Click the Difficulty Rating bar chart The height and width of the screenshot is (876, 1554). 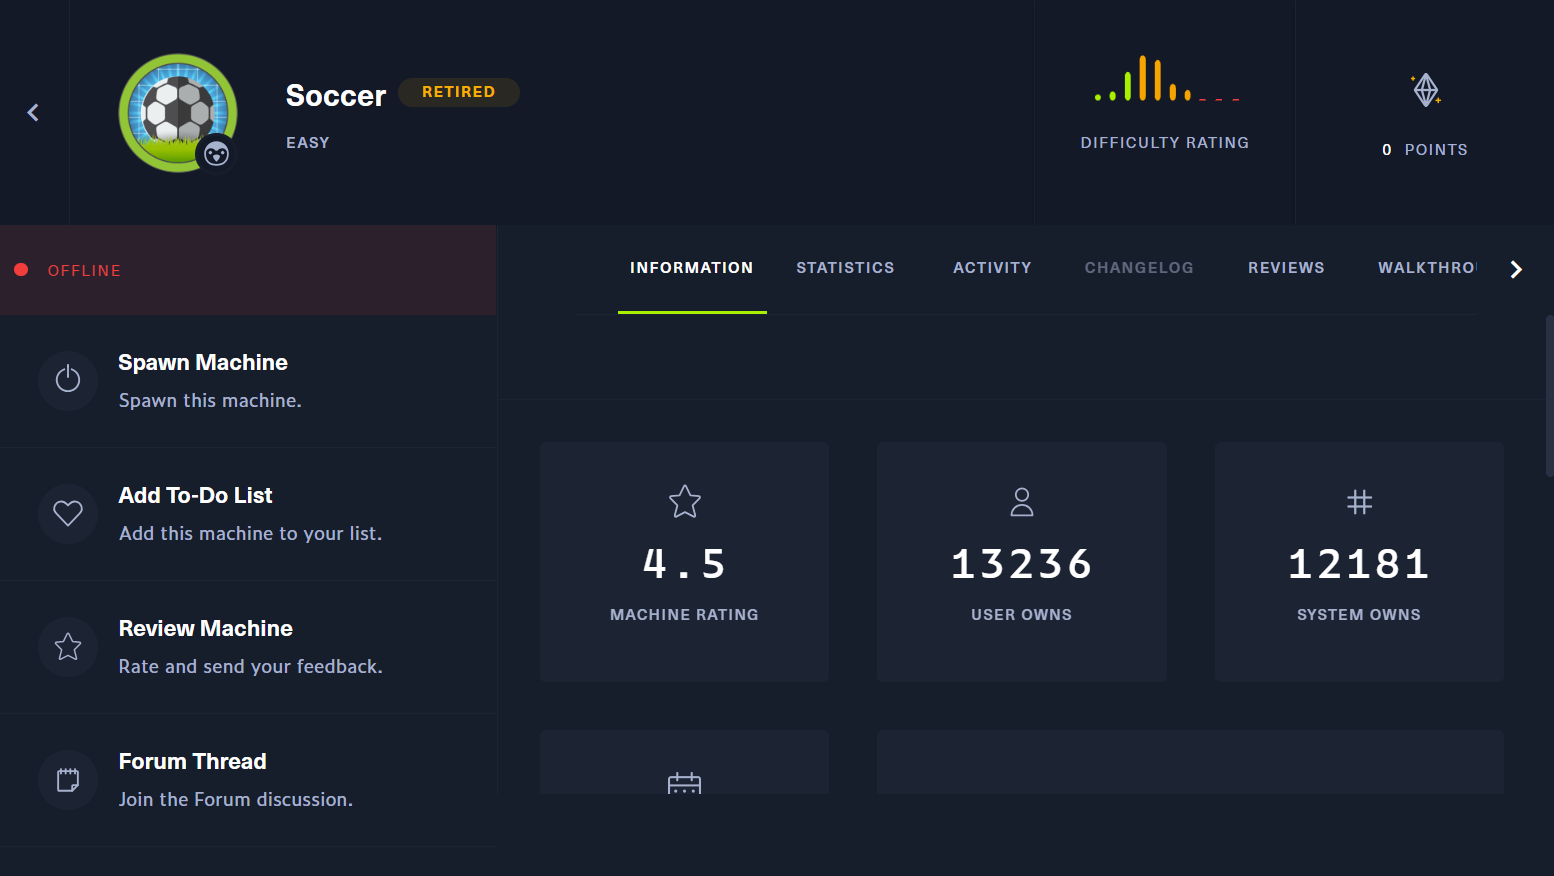pyautogui.click(x=1164, y=85)
